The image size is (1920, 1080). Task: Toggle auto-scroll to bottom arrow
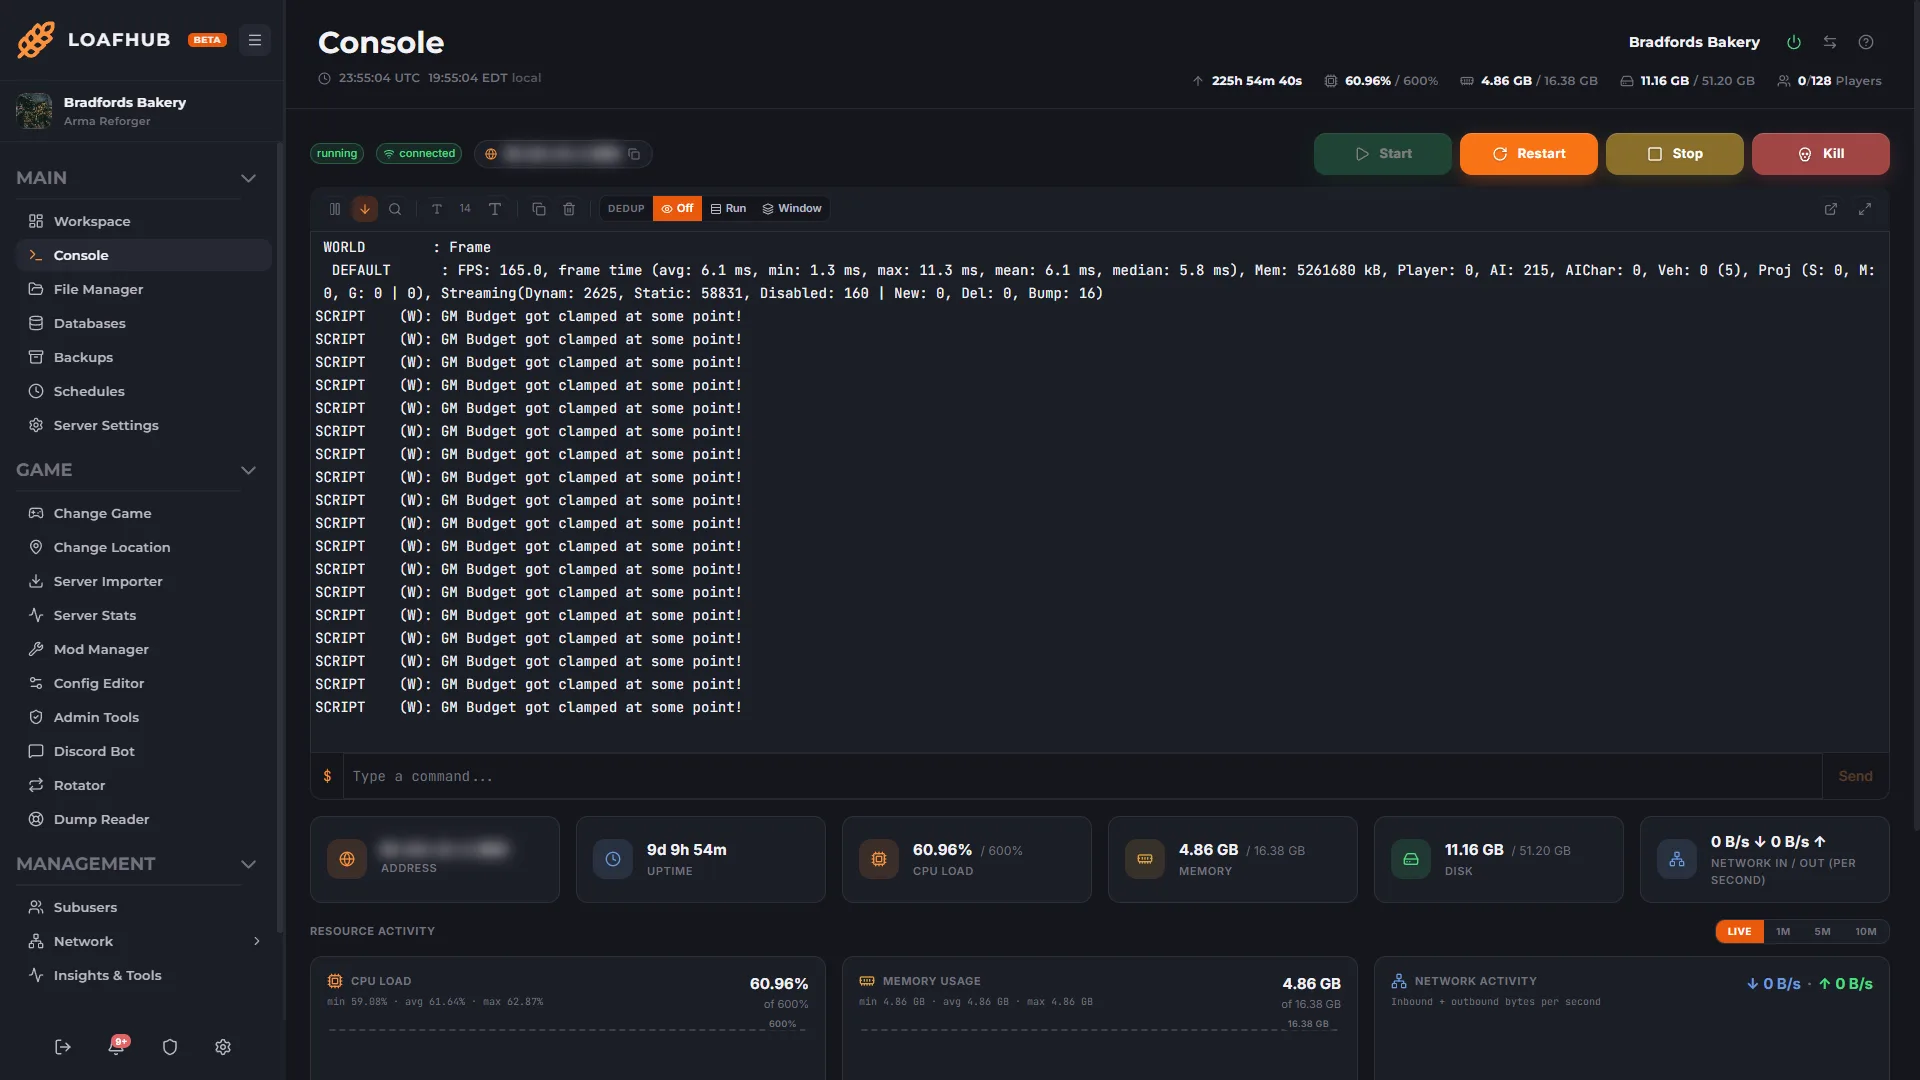click(x=365, y=209)
